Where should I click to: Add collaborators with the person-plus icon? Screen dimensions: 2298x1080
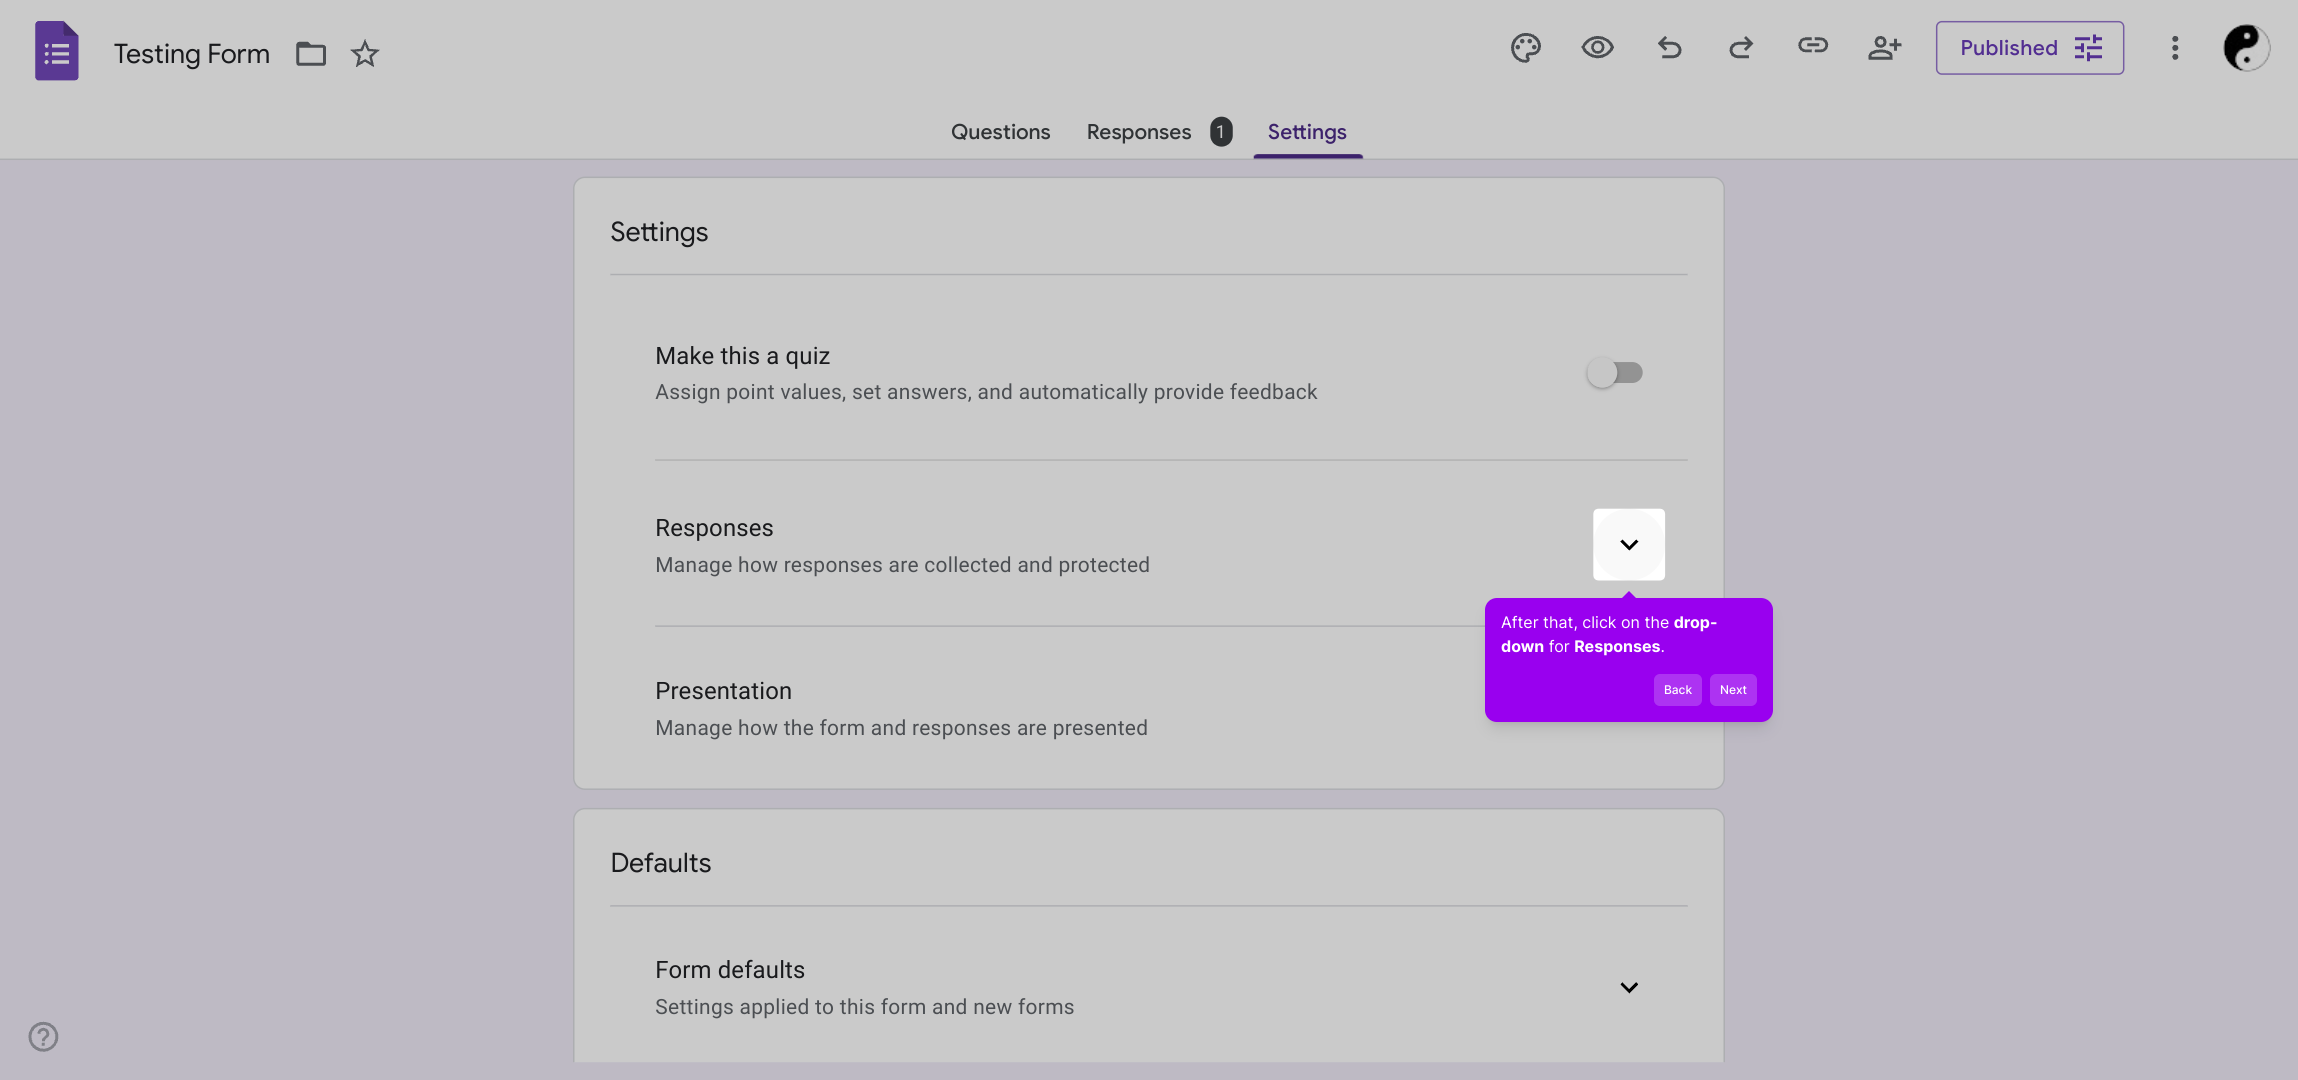click(x=1885, y=47)
